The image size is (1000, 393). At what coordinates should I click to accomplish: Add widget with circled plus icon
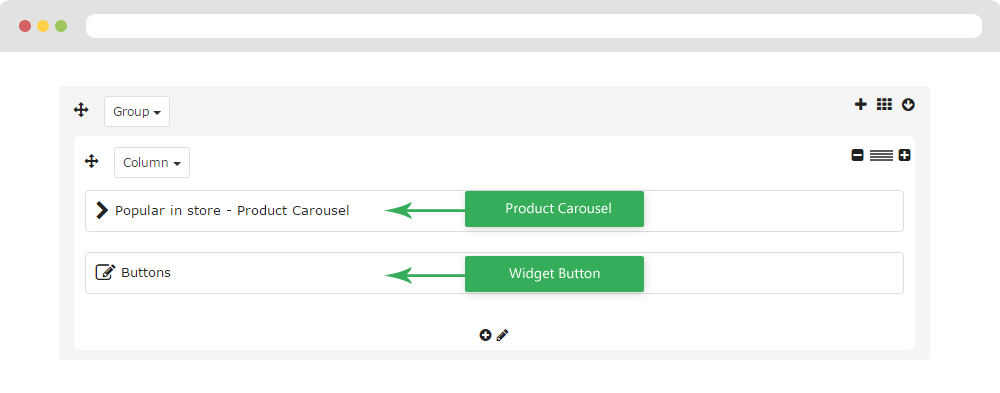click(485, 335)
